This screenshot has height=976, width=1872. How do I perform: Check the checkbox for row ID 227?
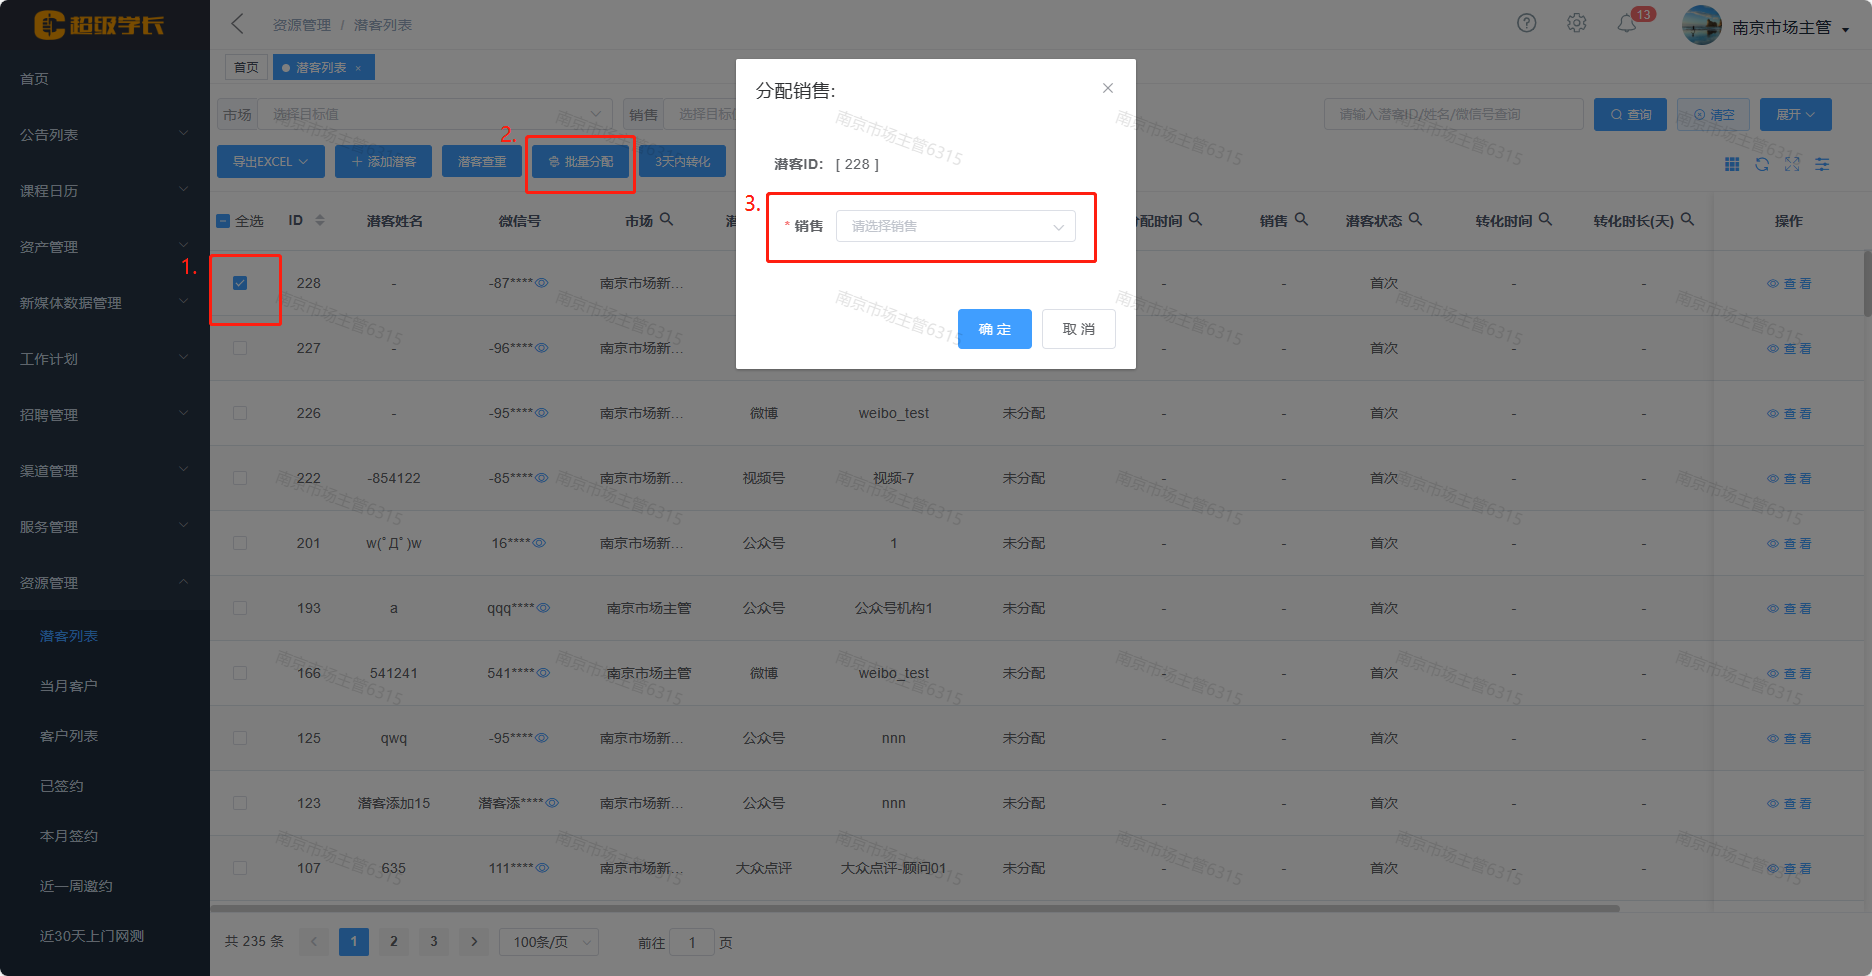240,348
